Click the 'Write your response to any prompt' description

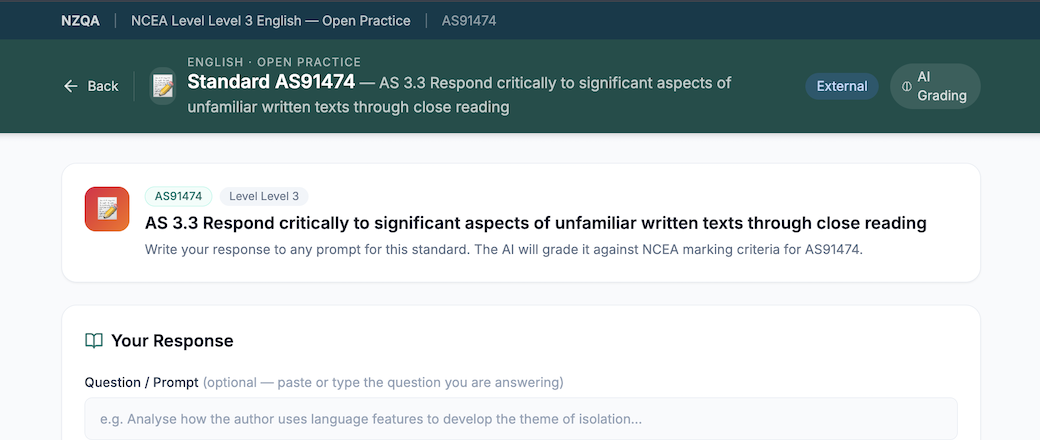503,250
